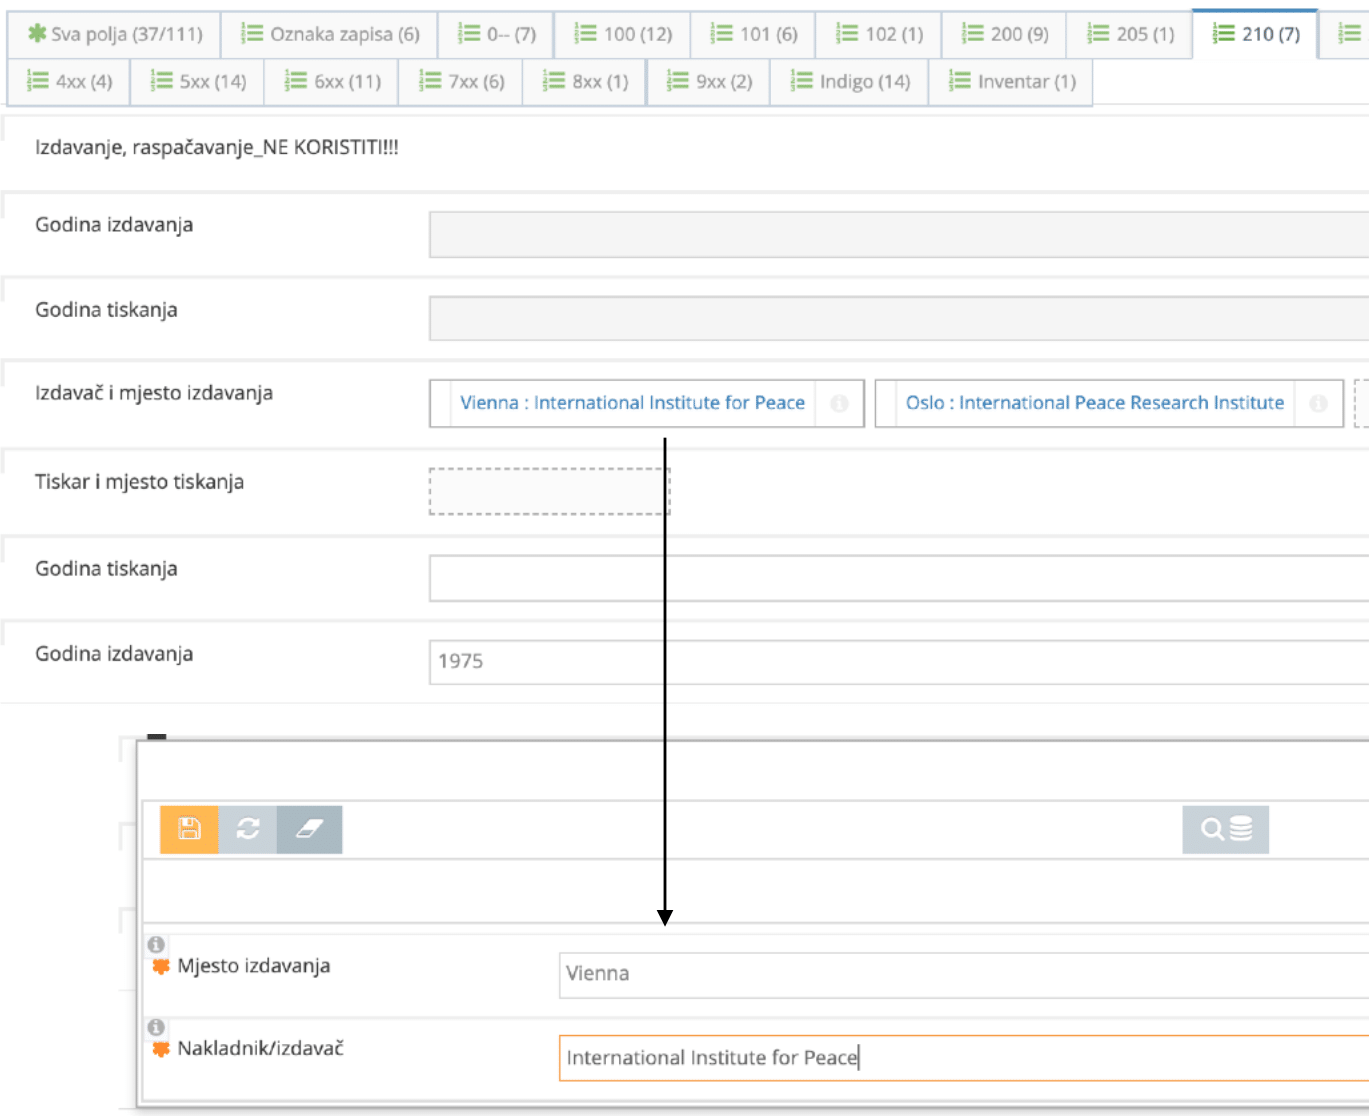Click the refresh icon in the toolbar
This screenshot has height=1116, width=1370.
tap(248, 829)
